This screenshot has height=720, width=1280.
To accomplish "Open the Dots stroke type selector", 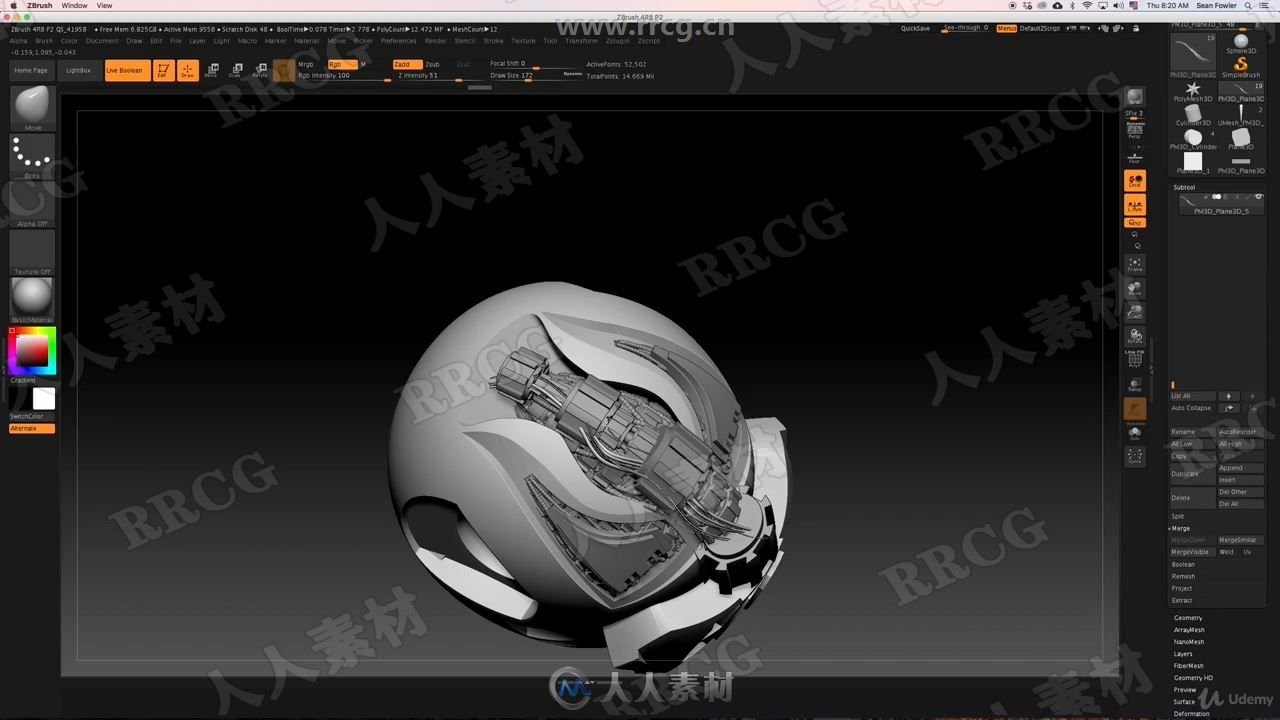I will point(33,157).
